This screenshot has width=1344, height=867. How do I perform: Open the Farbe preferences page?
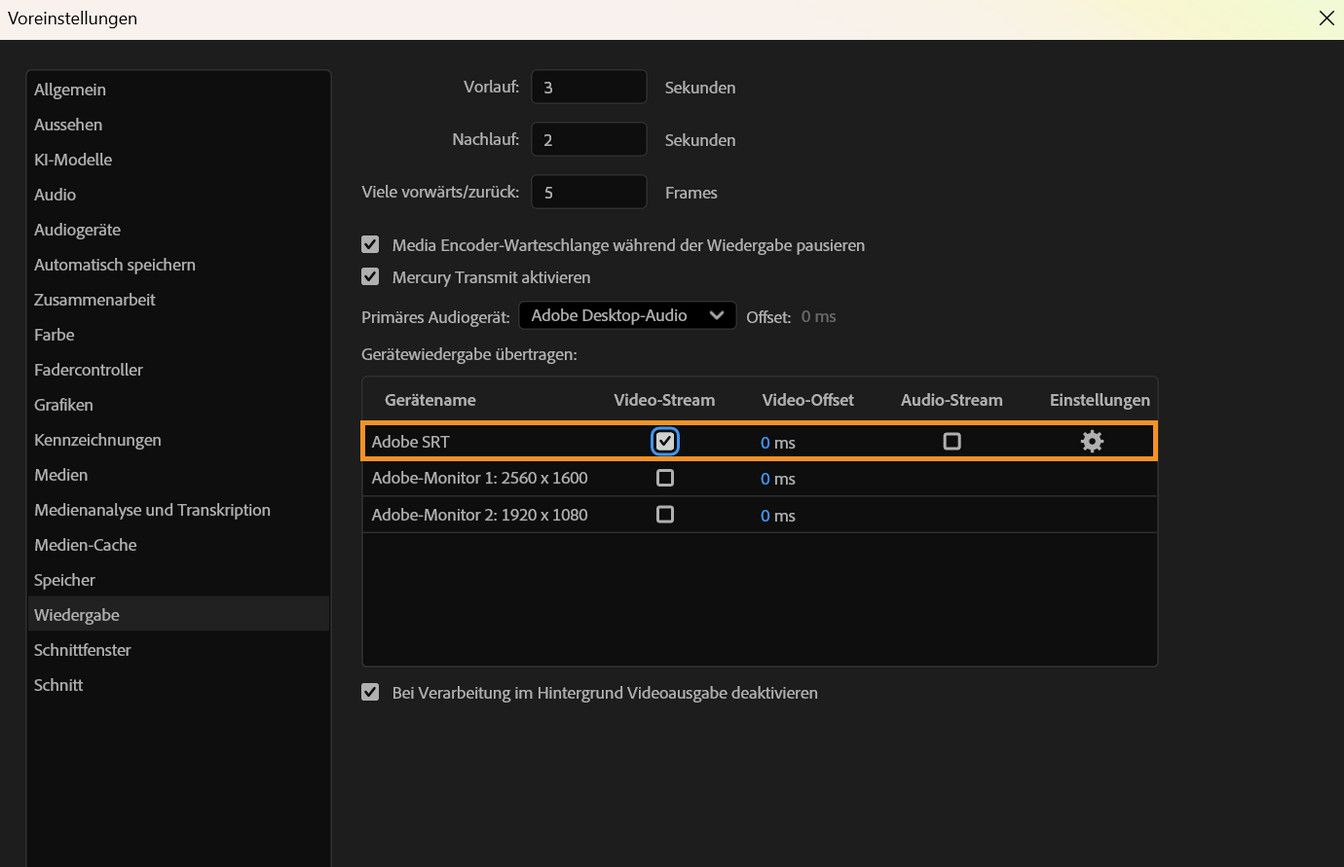coord(54,334)
